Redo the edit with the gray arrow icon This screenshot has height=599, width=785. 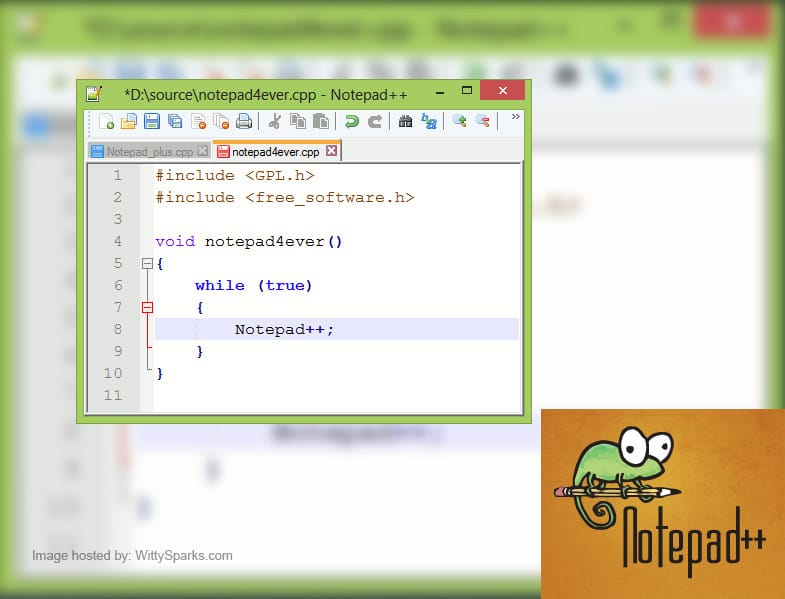374,121
